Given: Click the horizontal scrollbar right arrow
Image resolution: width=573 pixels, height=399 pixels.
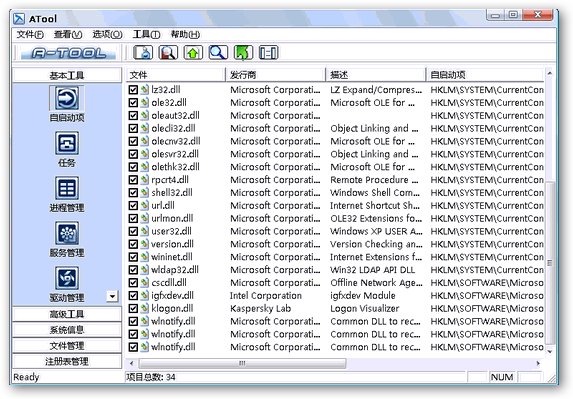Looking at the screenshot, I should pos(538,363).
